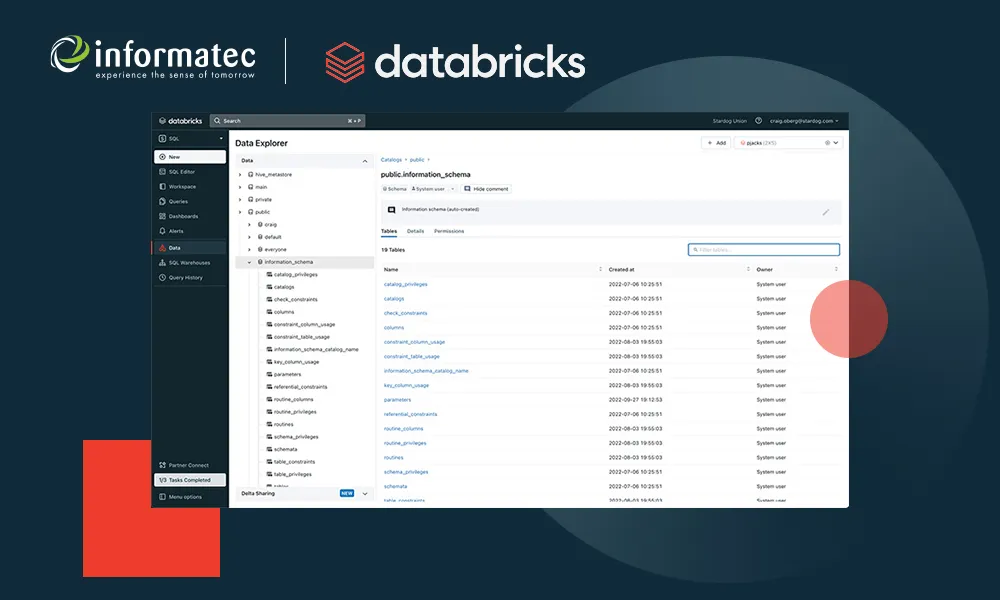Click the Filter tables input field
This screenshot has height=600, width=1000.
[764, 250]
